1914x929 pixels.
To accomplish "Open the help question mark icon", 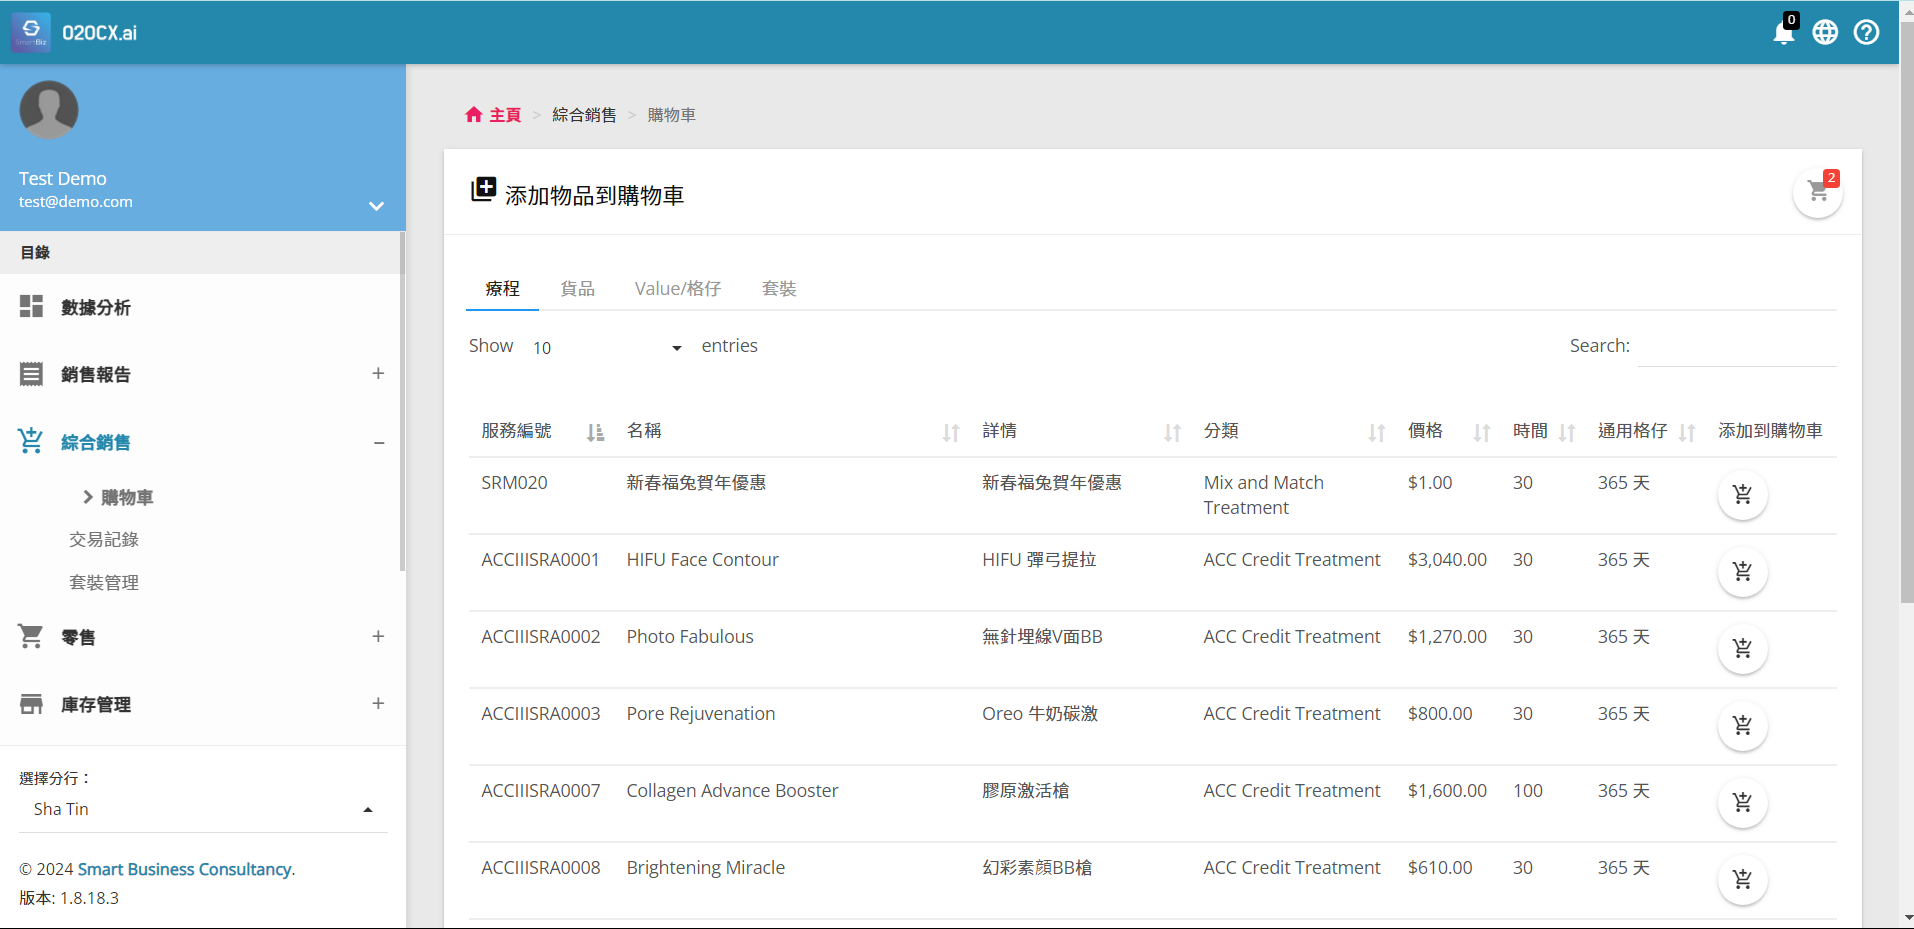I will click(1867, 32).
